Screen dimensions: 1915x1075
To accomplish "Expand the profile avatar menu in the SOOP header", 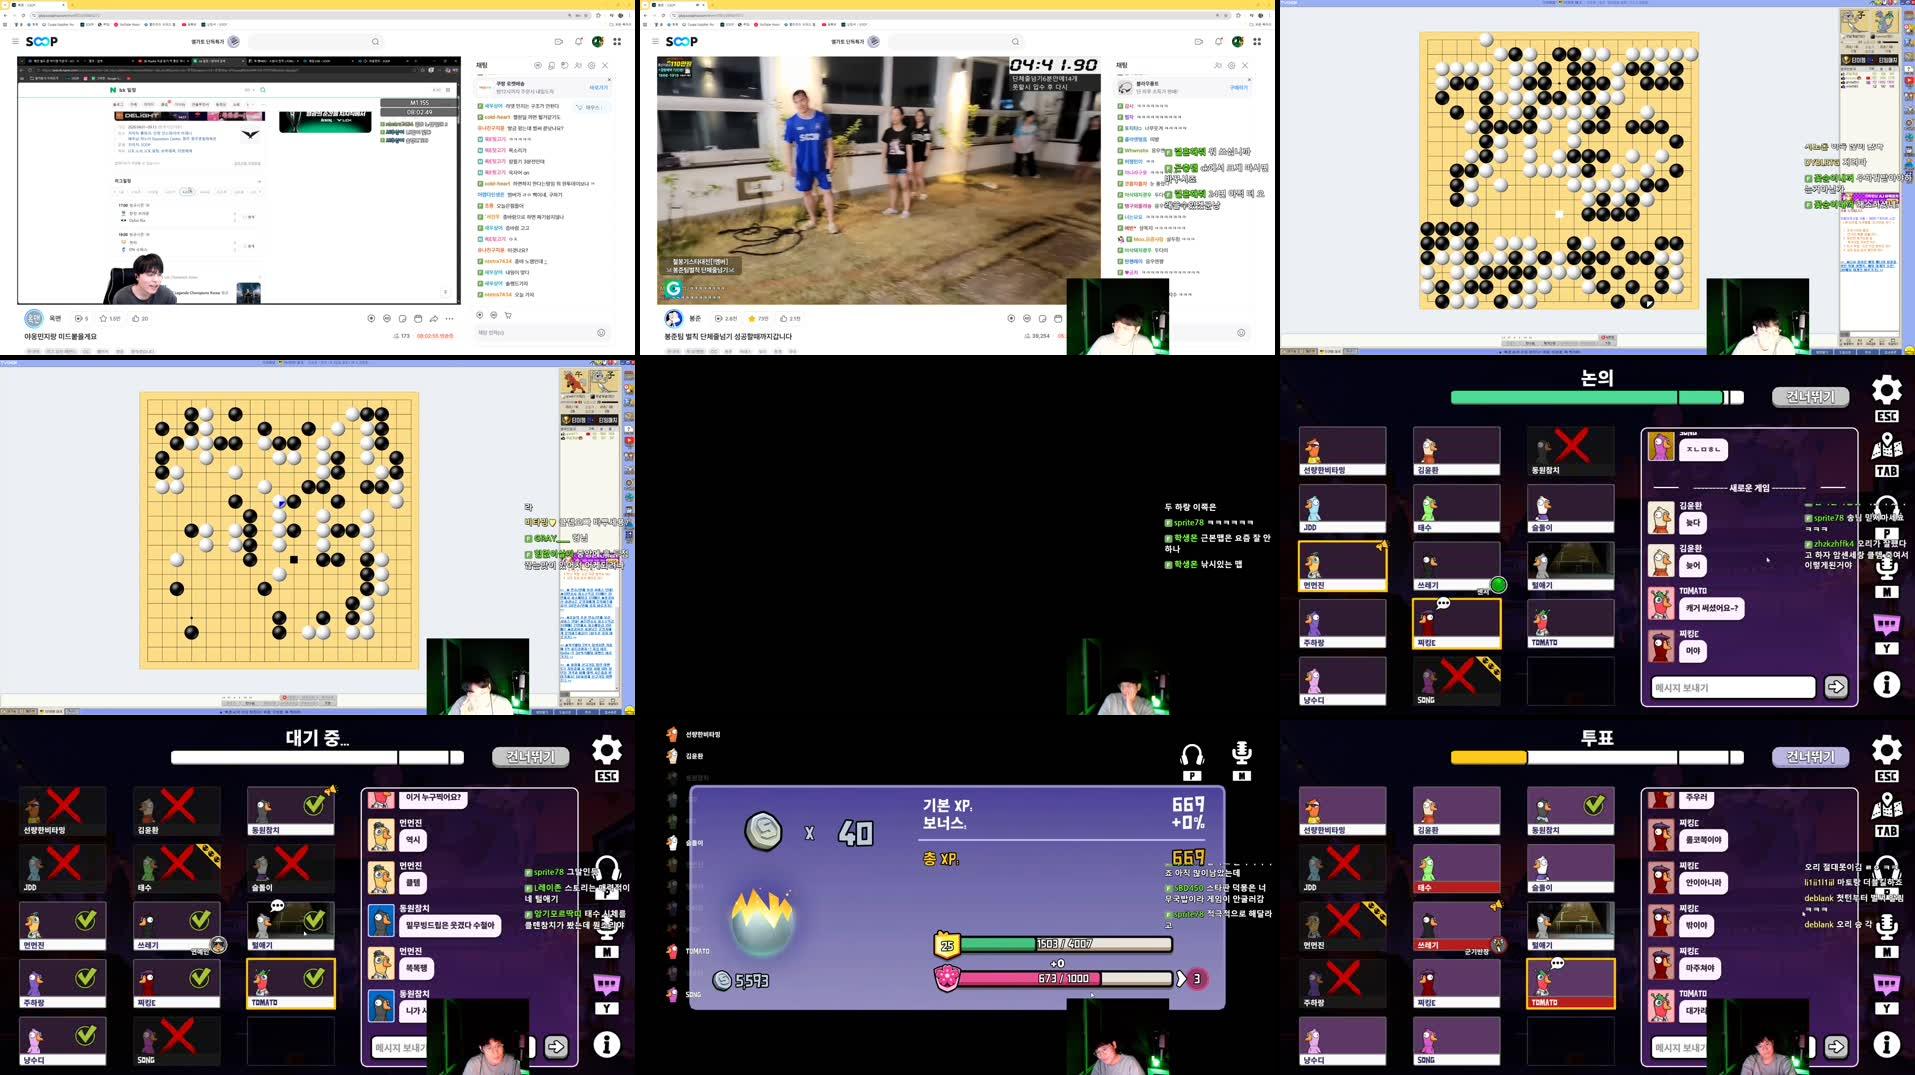I will point(598,42).
